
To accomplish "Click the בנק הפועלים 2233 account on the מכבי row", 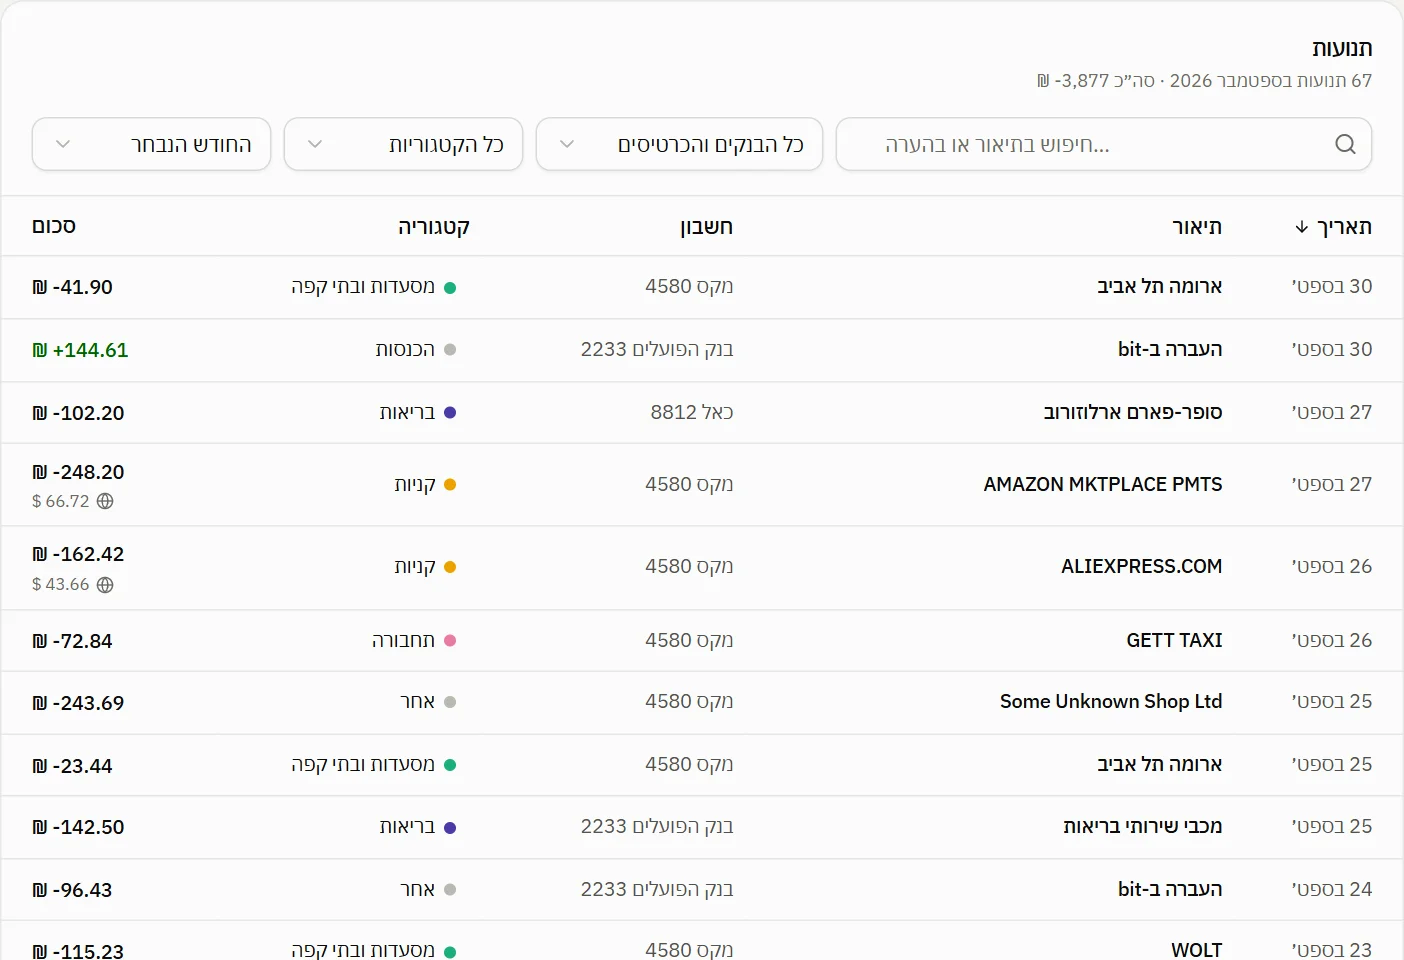I will click(x=657, y=826).
